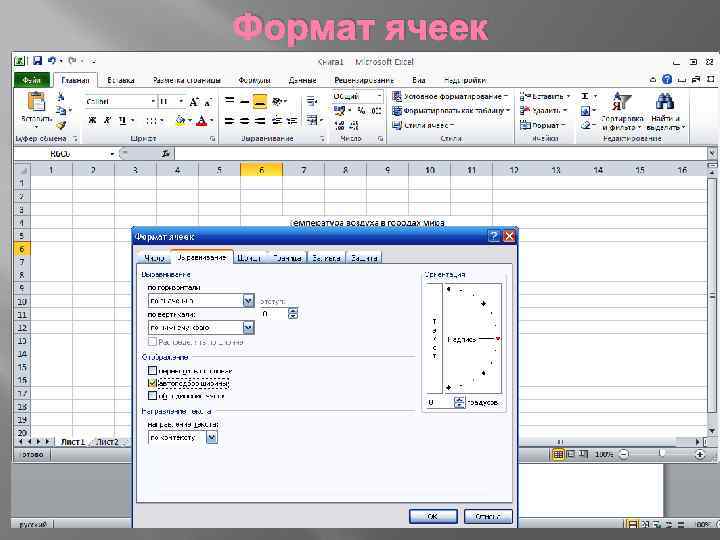This screenshot has height=540, width=720.
Task: Switch to the Защита tab in dialog
Action: (364, 258)
